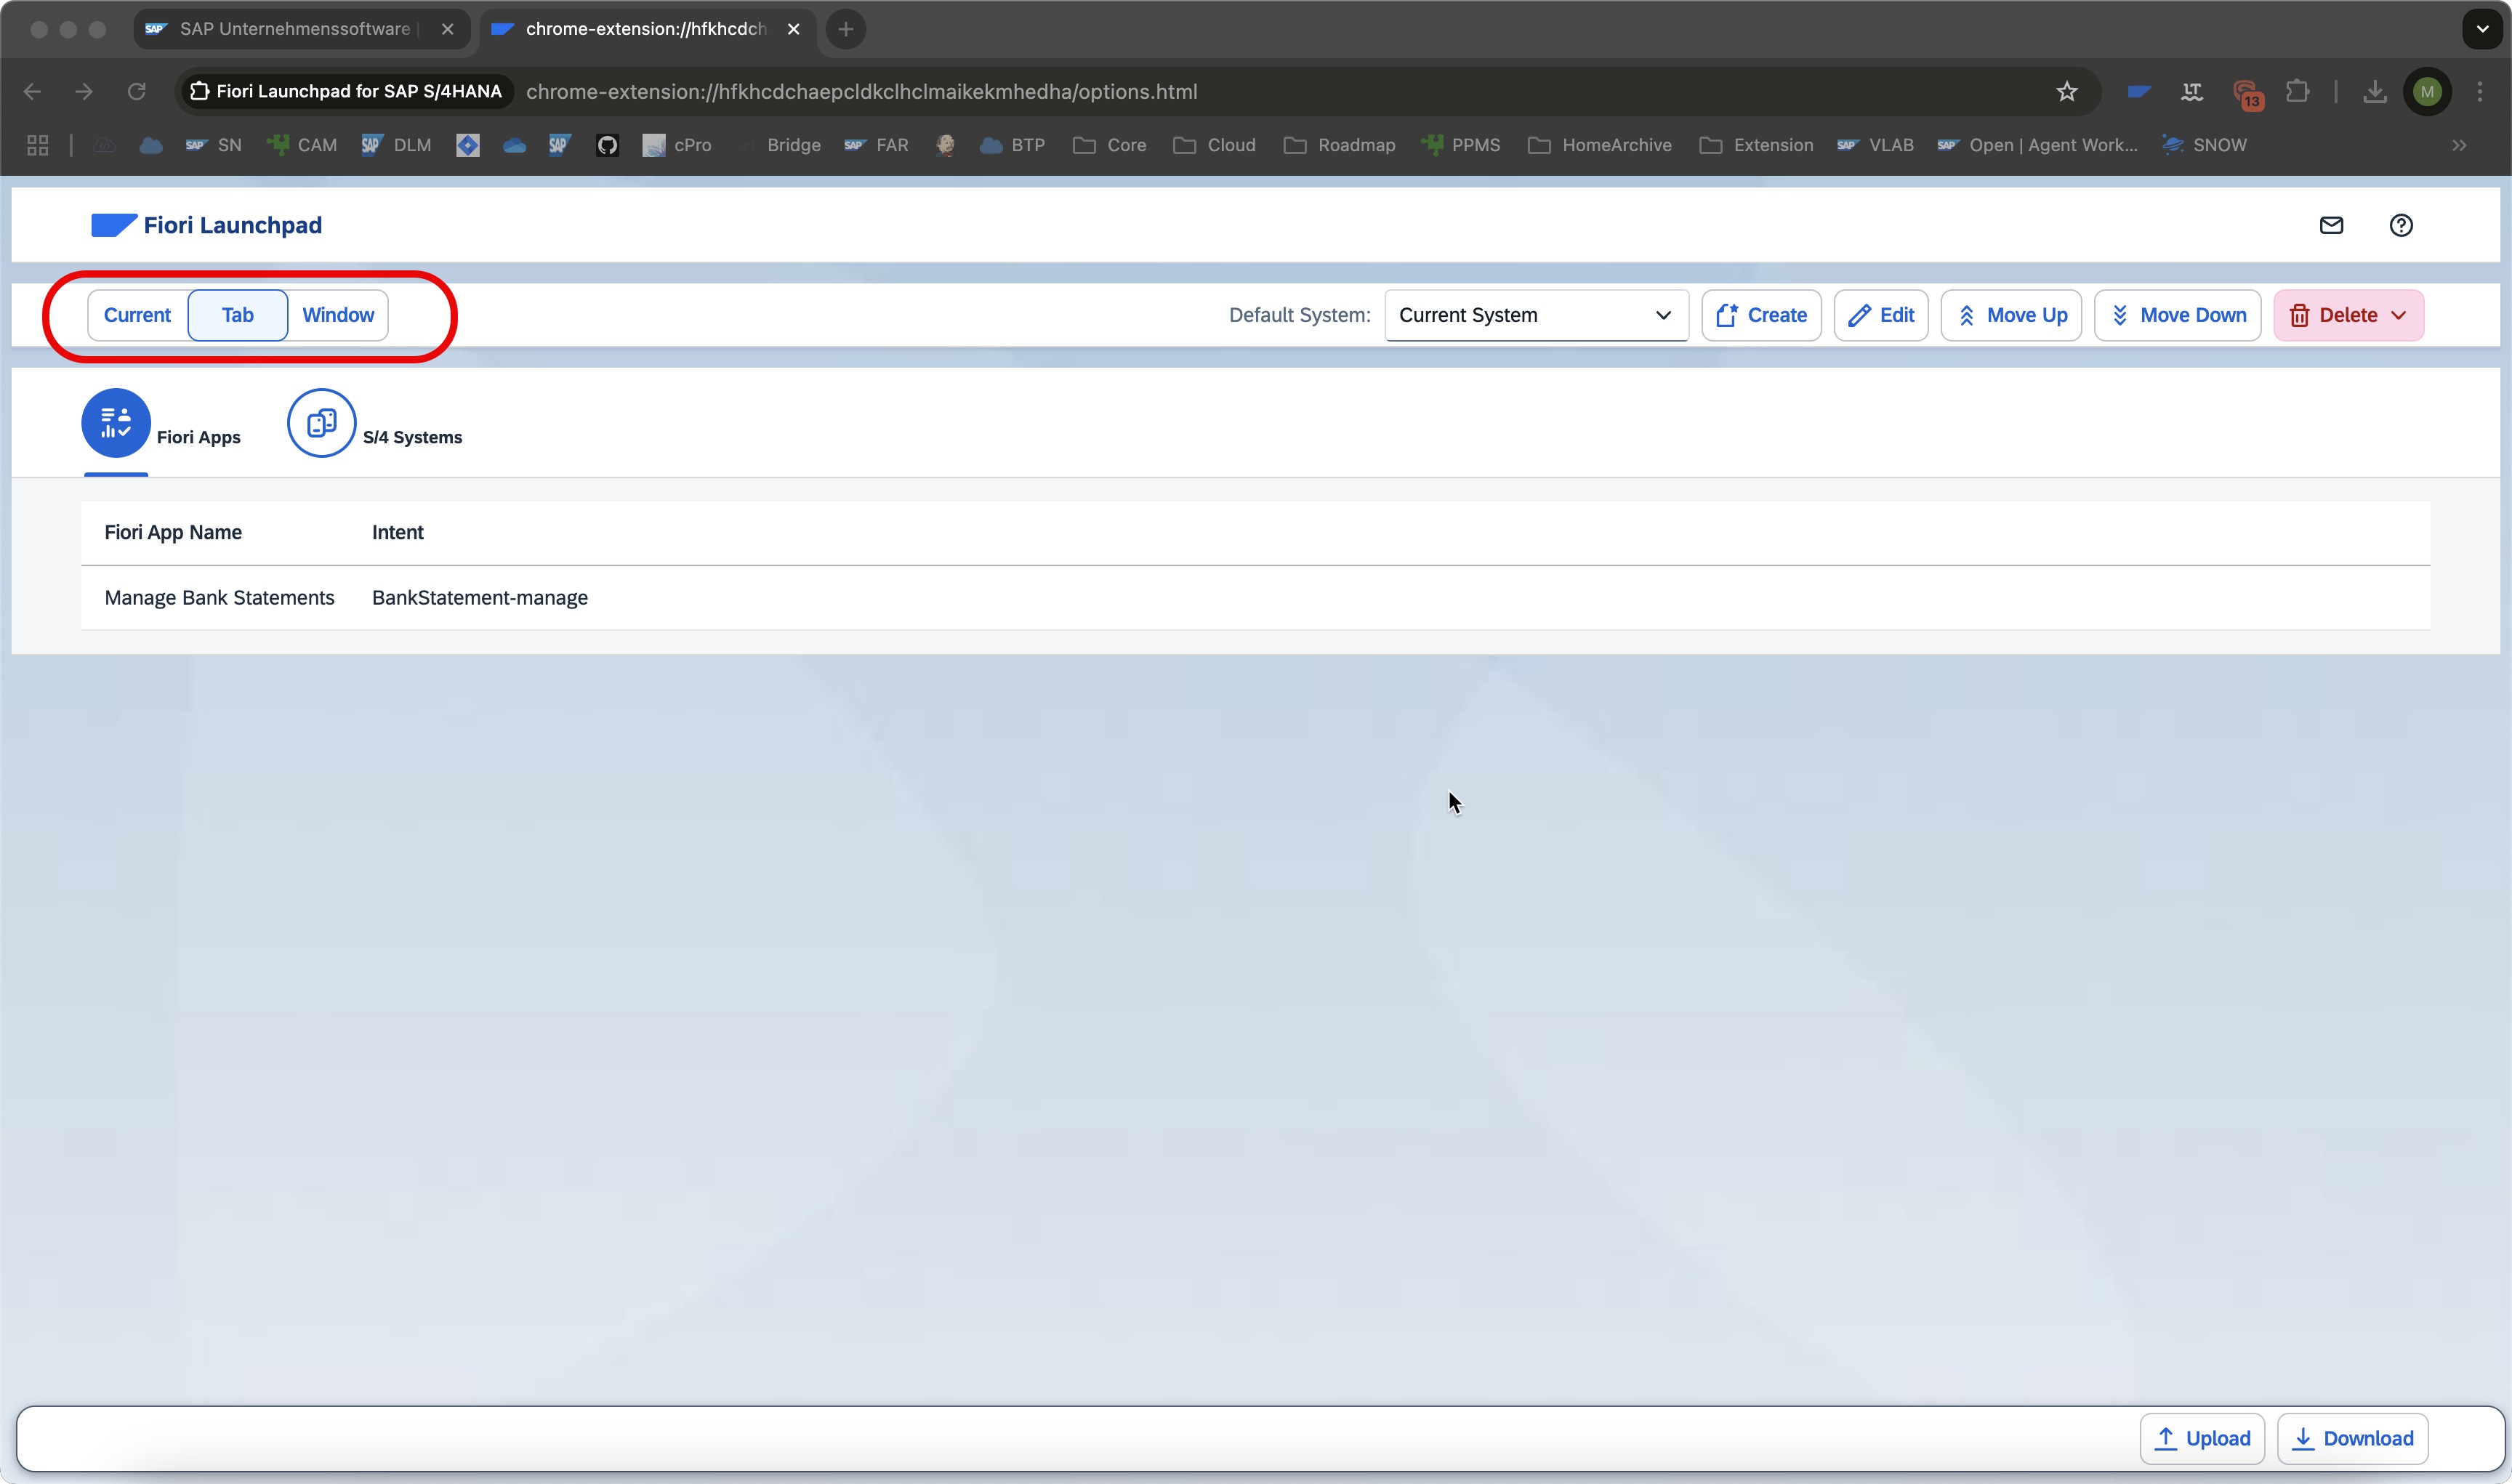Select the Fiori Apps tab icon
The image size is (2512, 1484).
point(116,423)
